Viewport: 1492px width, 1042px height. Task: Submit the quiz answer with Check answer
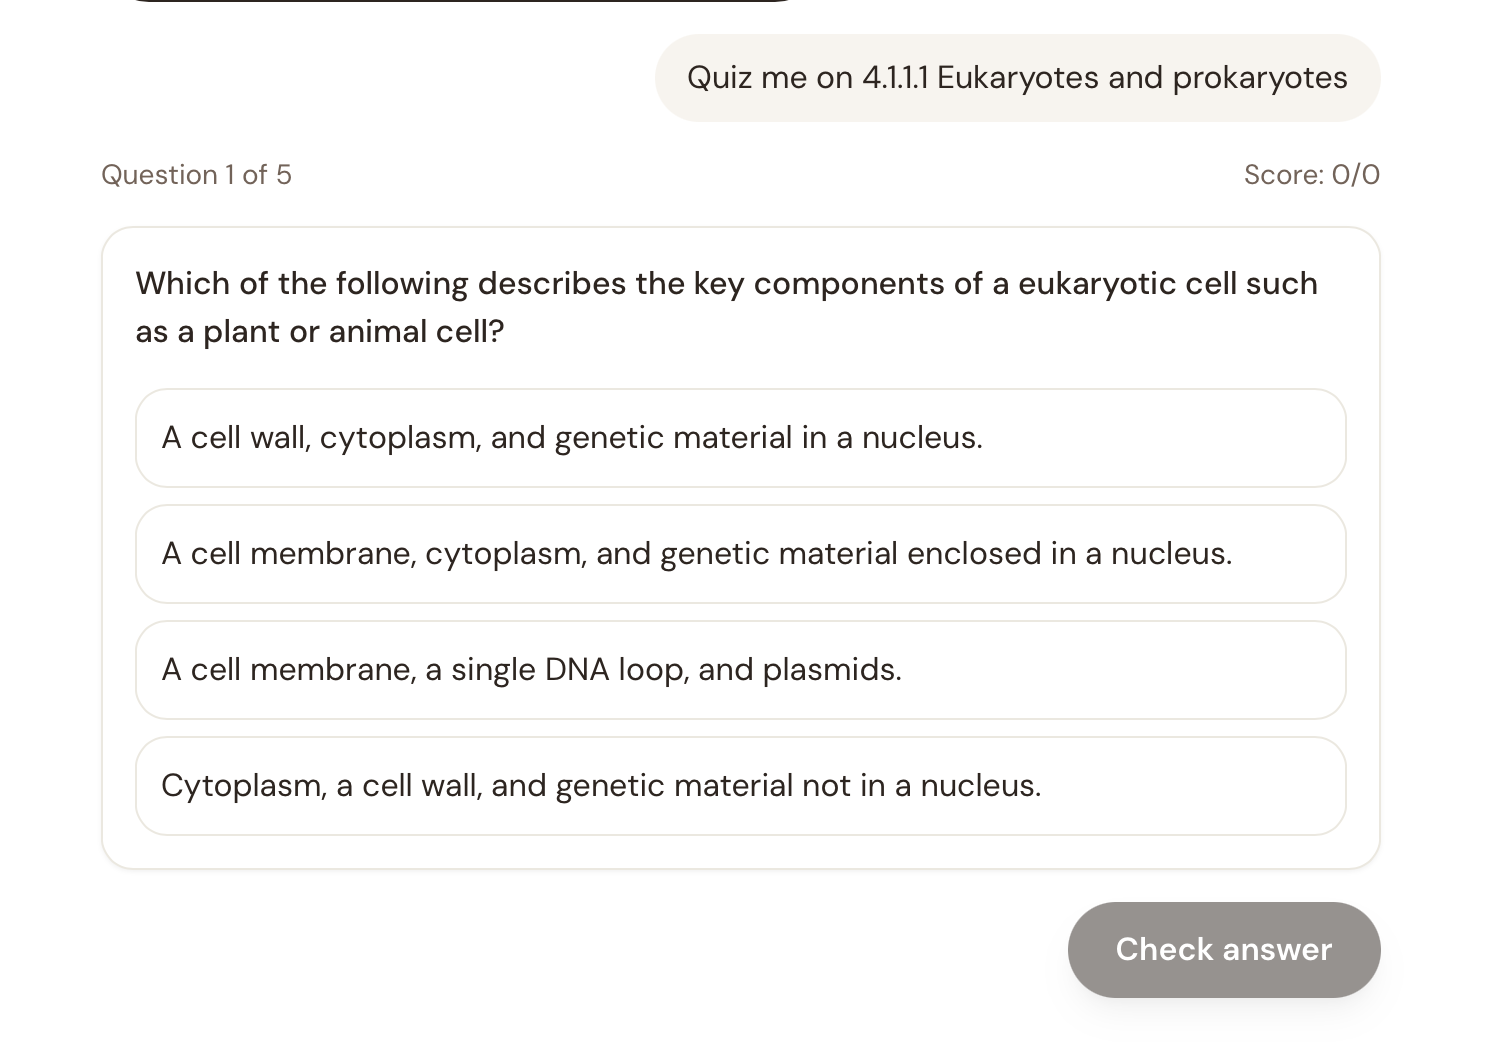[x=1223, y=949]
